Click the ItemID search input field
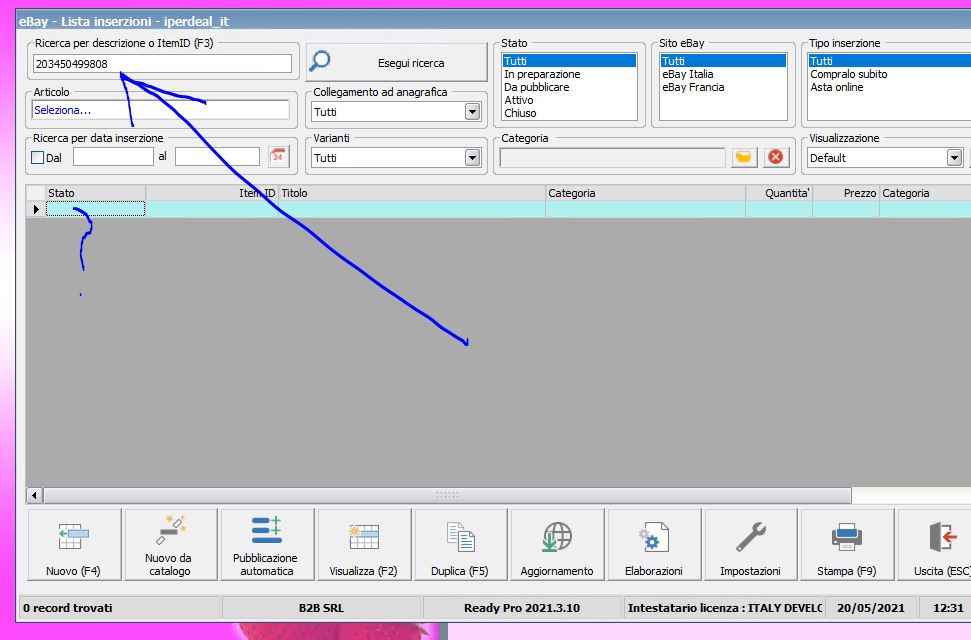 point(162,63)
